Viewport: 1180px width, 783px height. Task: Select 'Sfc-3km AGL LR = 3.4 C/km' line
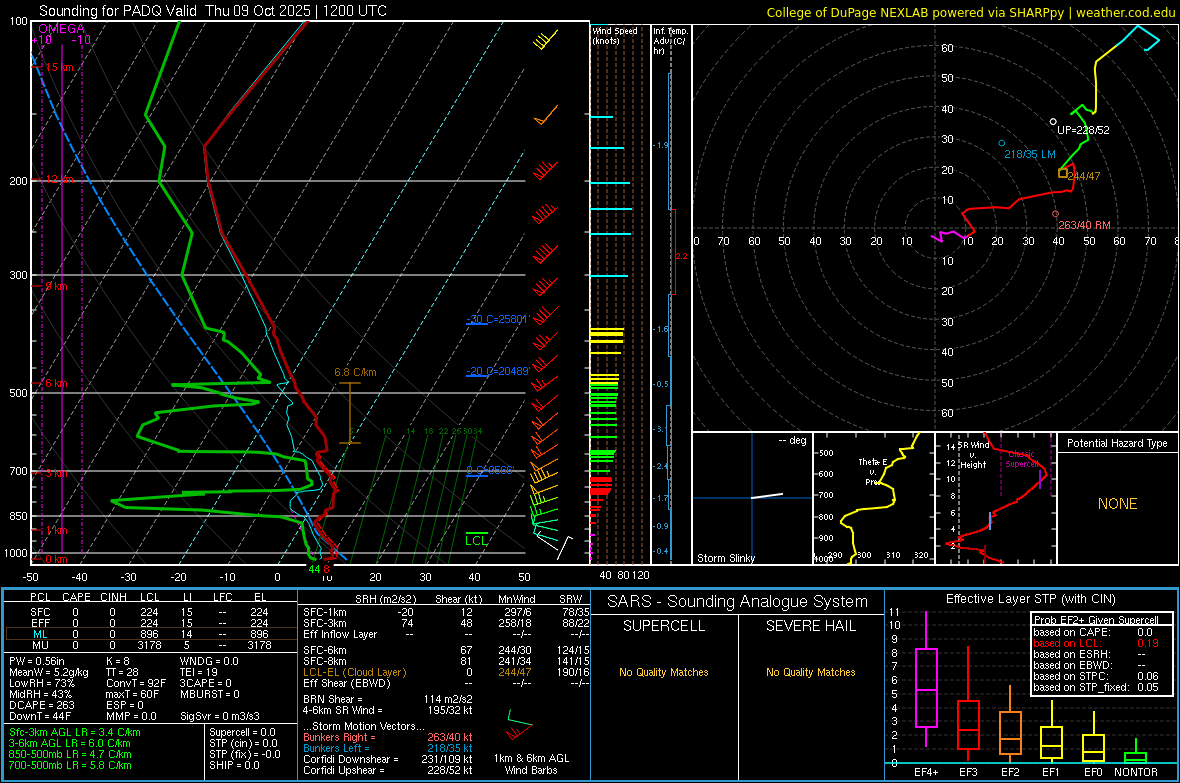pos(75,732)
